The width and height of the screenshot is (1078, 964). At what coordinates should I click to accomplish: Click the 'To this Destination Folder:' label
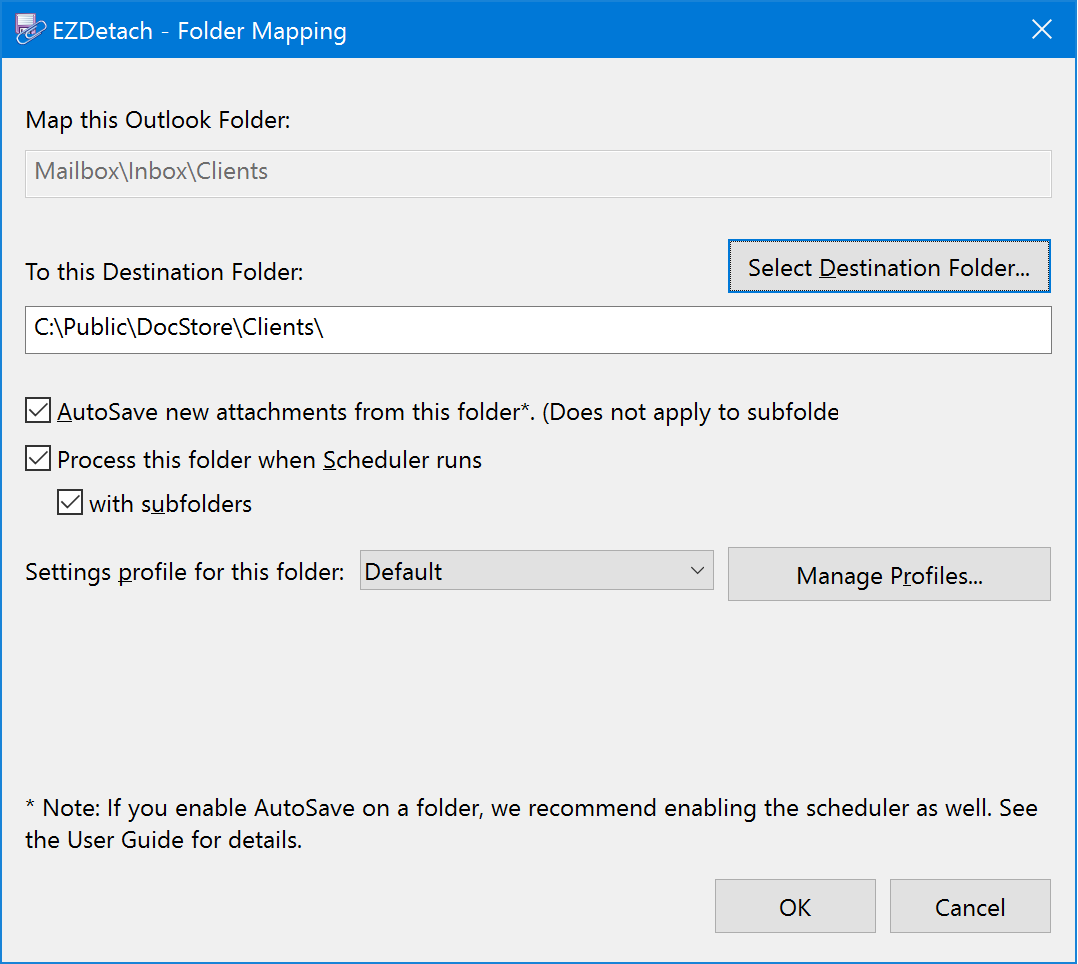tap(164, 272)
